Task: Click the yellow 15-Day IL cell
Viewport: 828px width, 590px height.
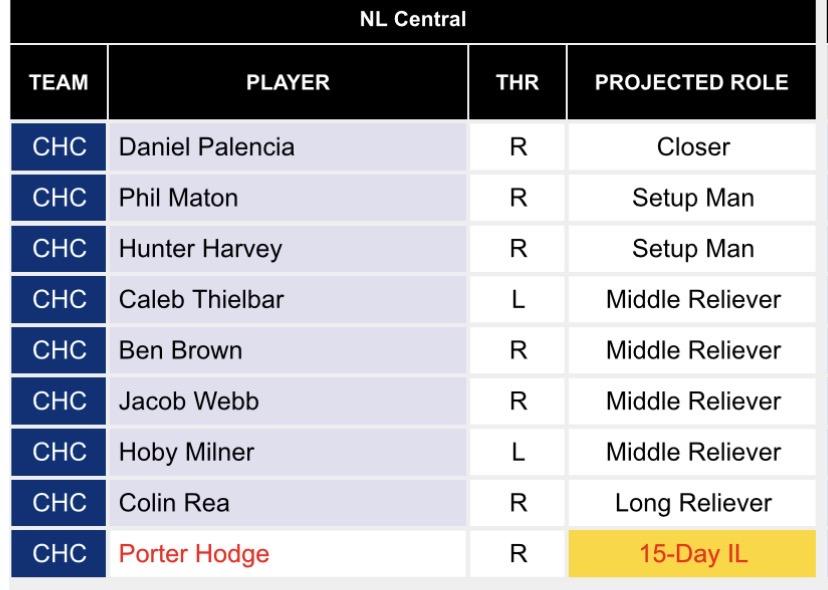Action: click(x=693, y=553)
